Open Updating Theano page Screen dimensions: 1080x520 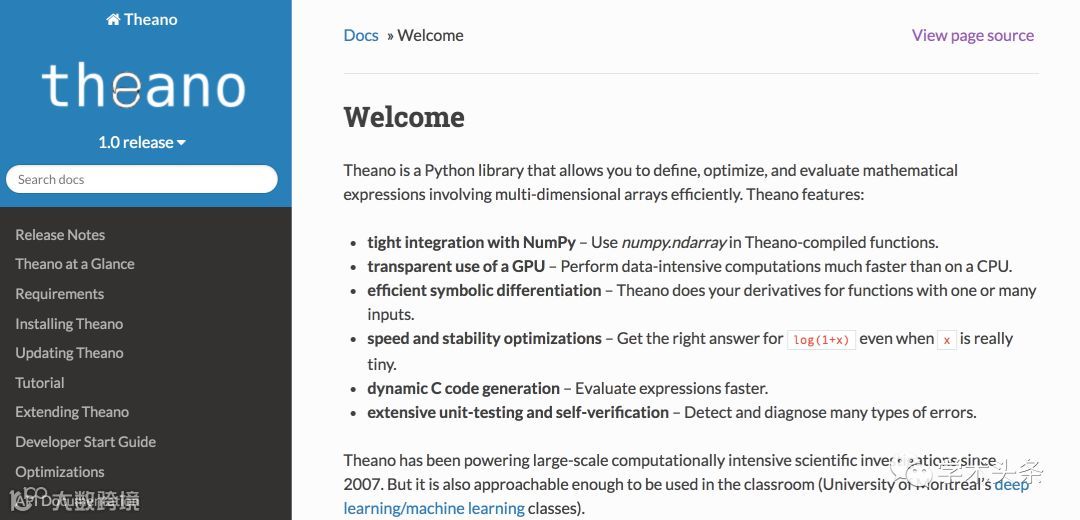coord(70,353)
